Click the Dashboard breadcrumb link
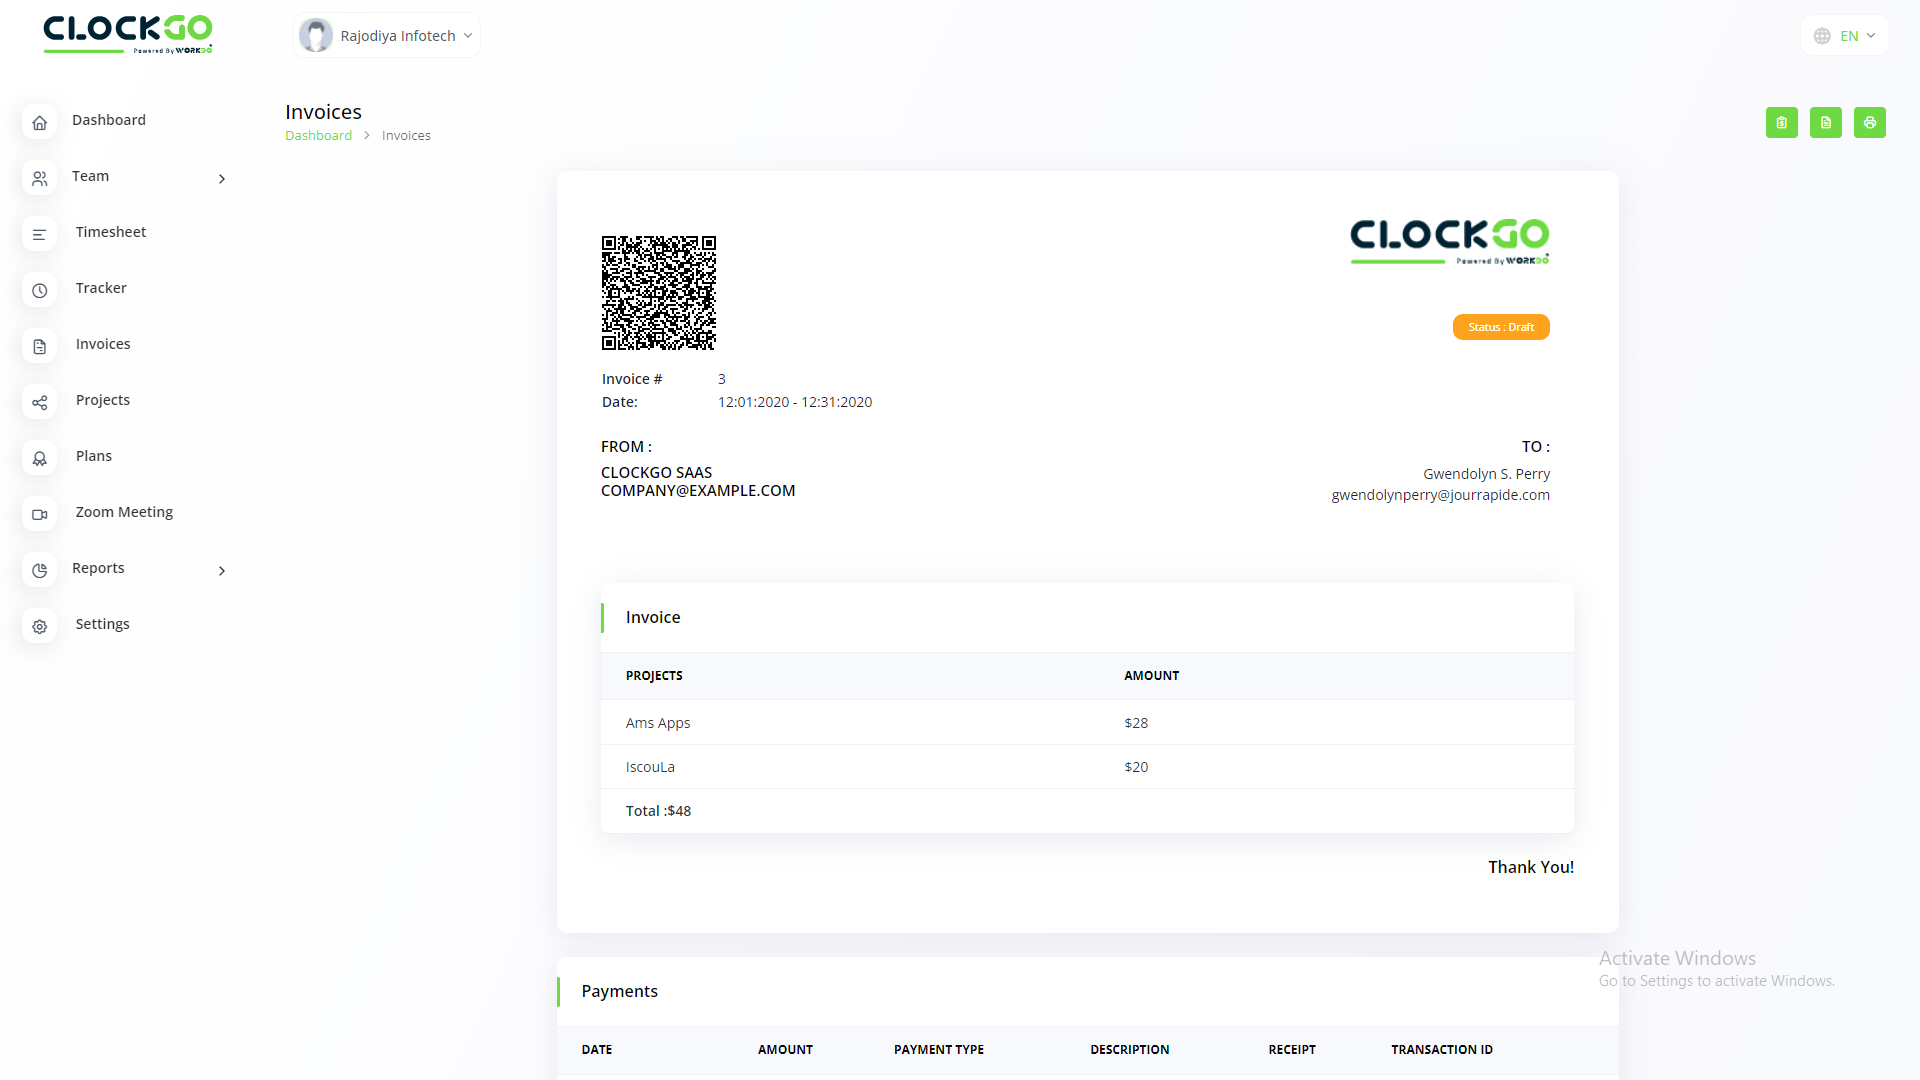This screenshot has width=1920, height=1080. coord(318,136)
